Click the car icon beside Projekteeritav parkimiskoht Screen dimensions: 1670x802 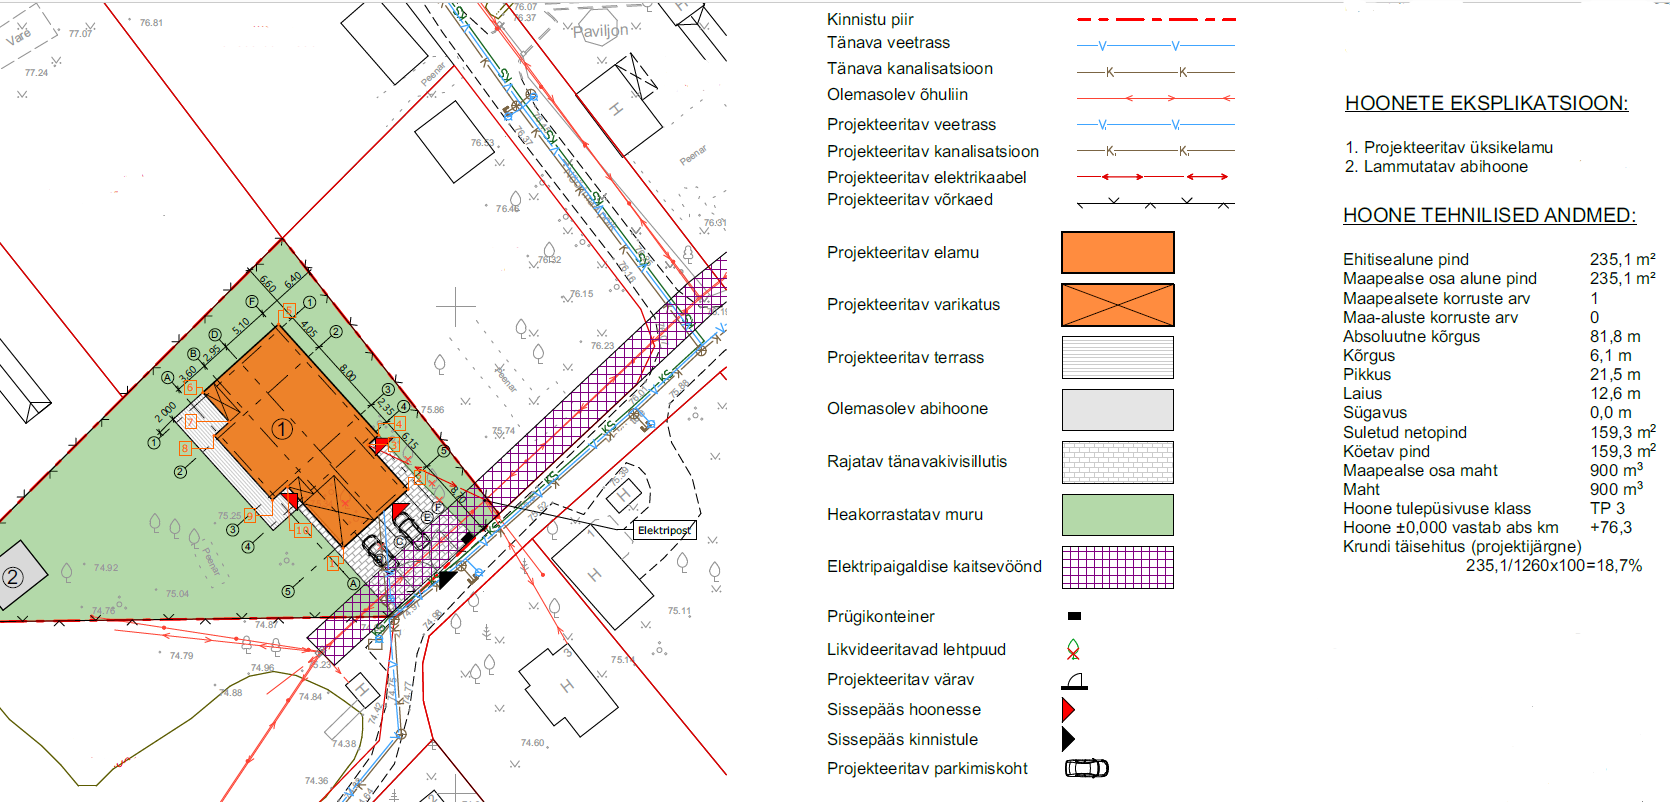coord(1086,768)
